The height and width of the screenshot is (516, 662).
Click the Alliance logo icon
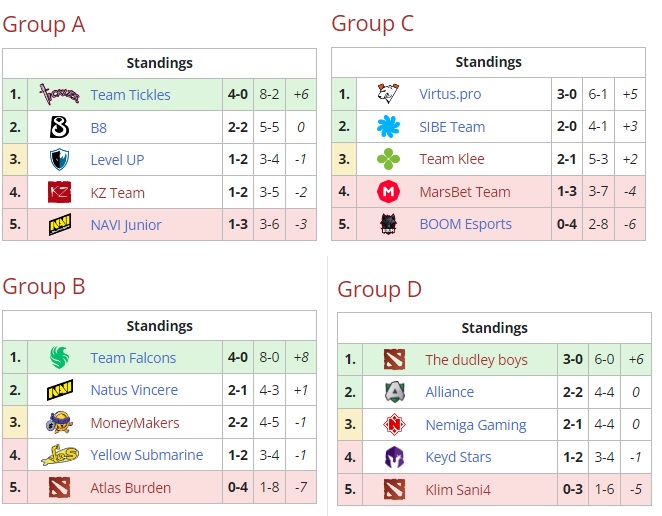pos(394,392)
